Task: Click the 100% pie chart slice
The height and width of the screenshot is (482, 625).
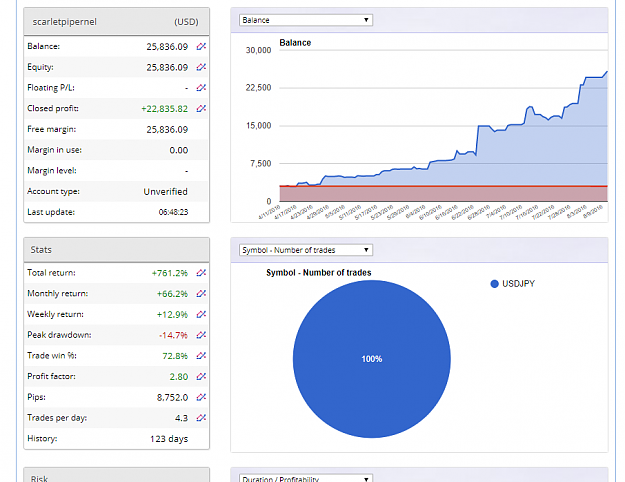Action: point(371,359)
